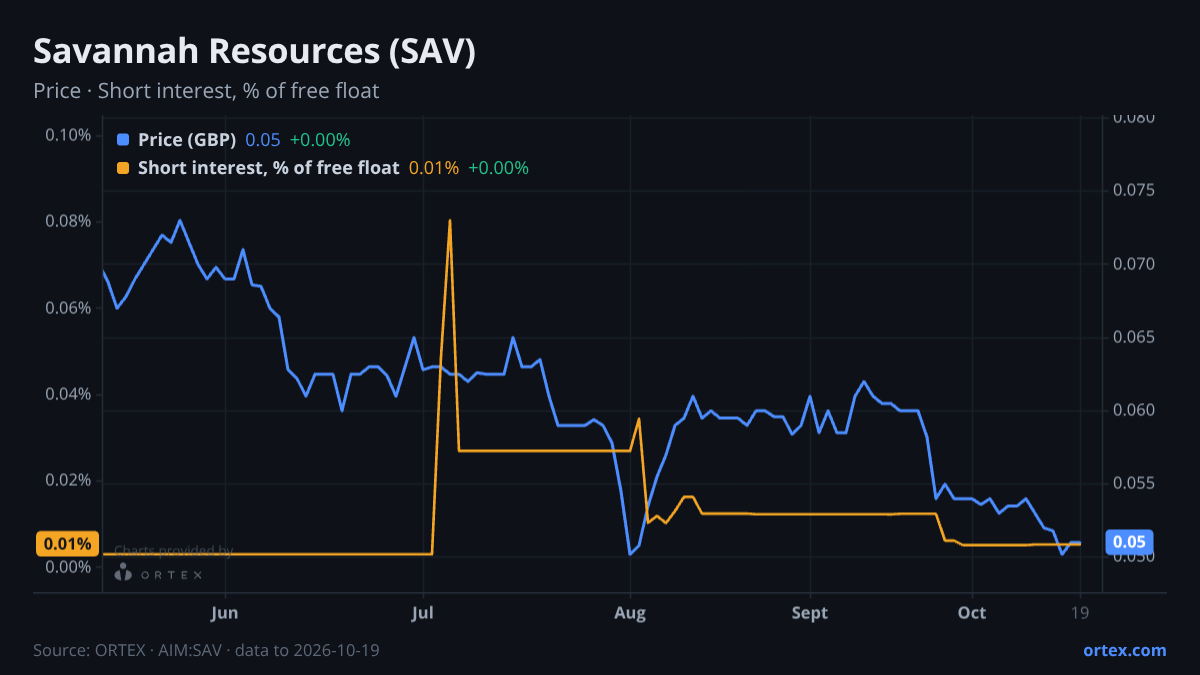1200x675 pixels.
Task: Click the 0.070 right axis label
Action: click(1134, 264)
